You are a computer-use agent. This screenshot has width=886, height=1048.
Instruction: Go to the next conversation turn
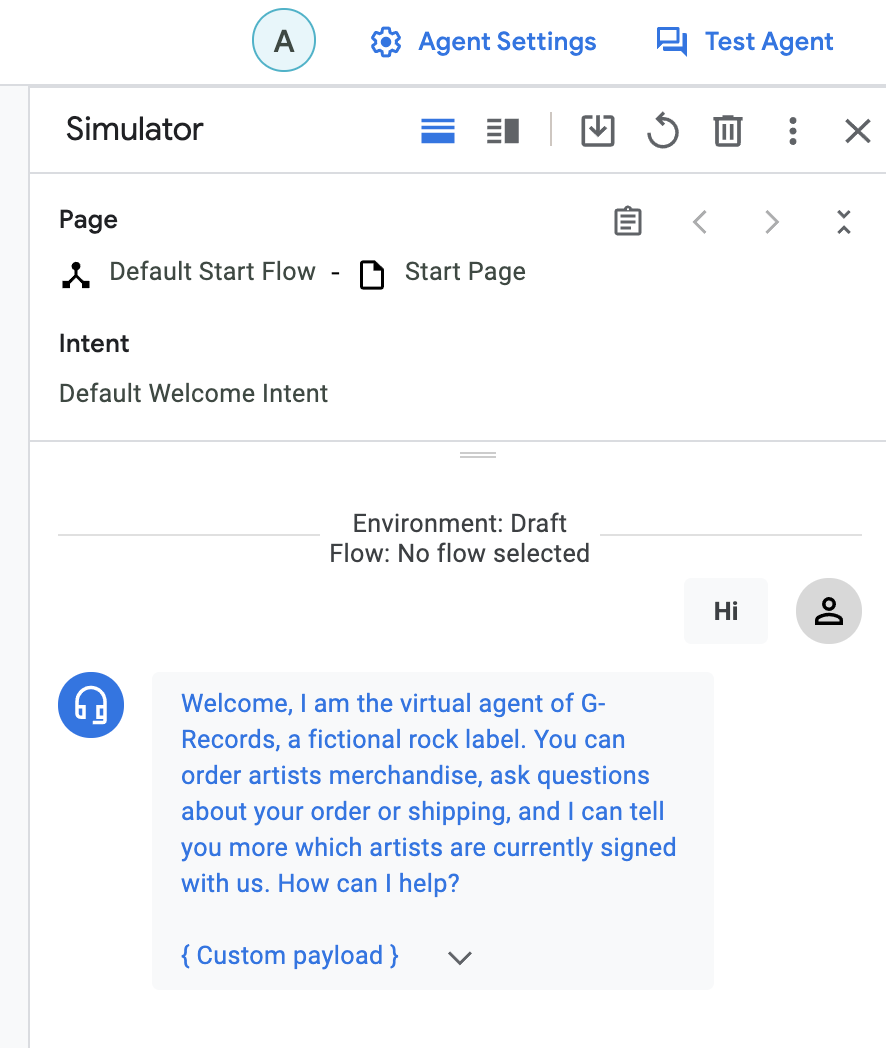click(x=771, y=221)
